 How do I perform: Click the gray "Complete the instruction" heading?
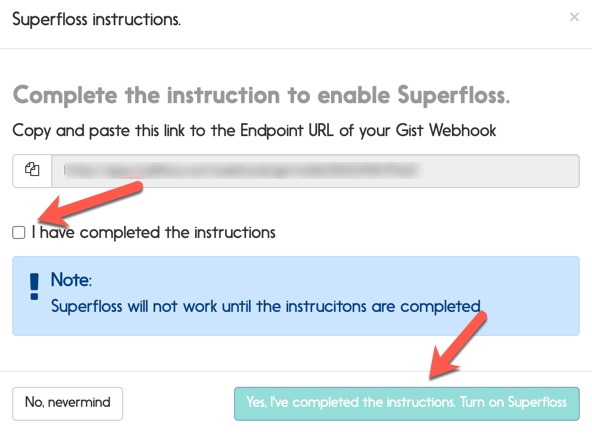pyautogui.click(x=261, y=95)
